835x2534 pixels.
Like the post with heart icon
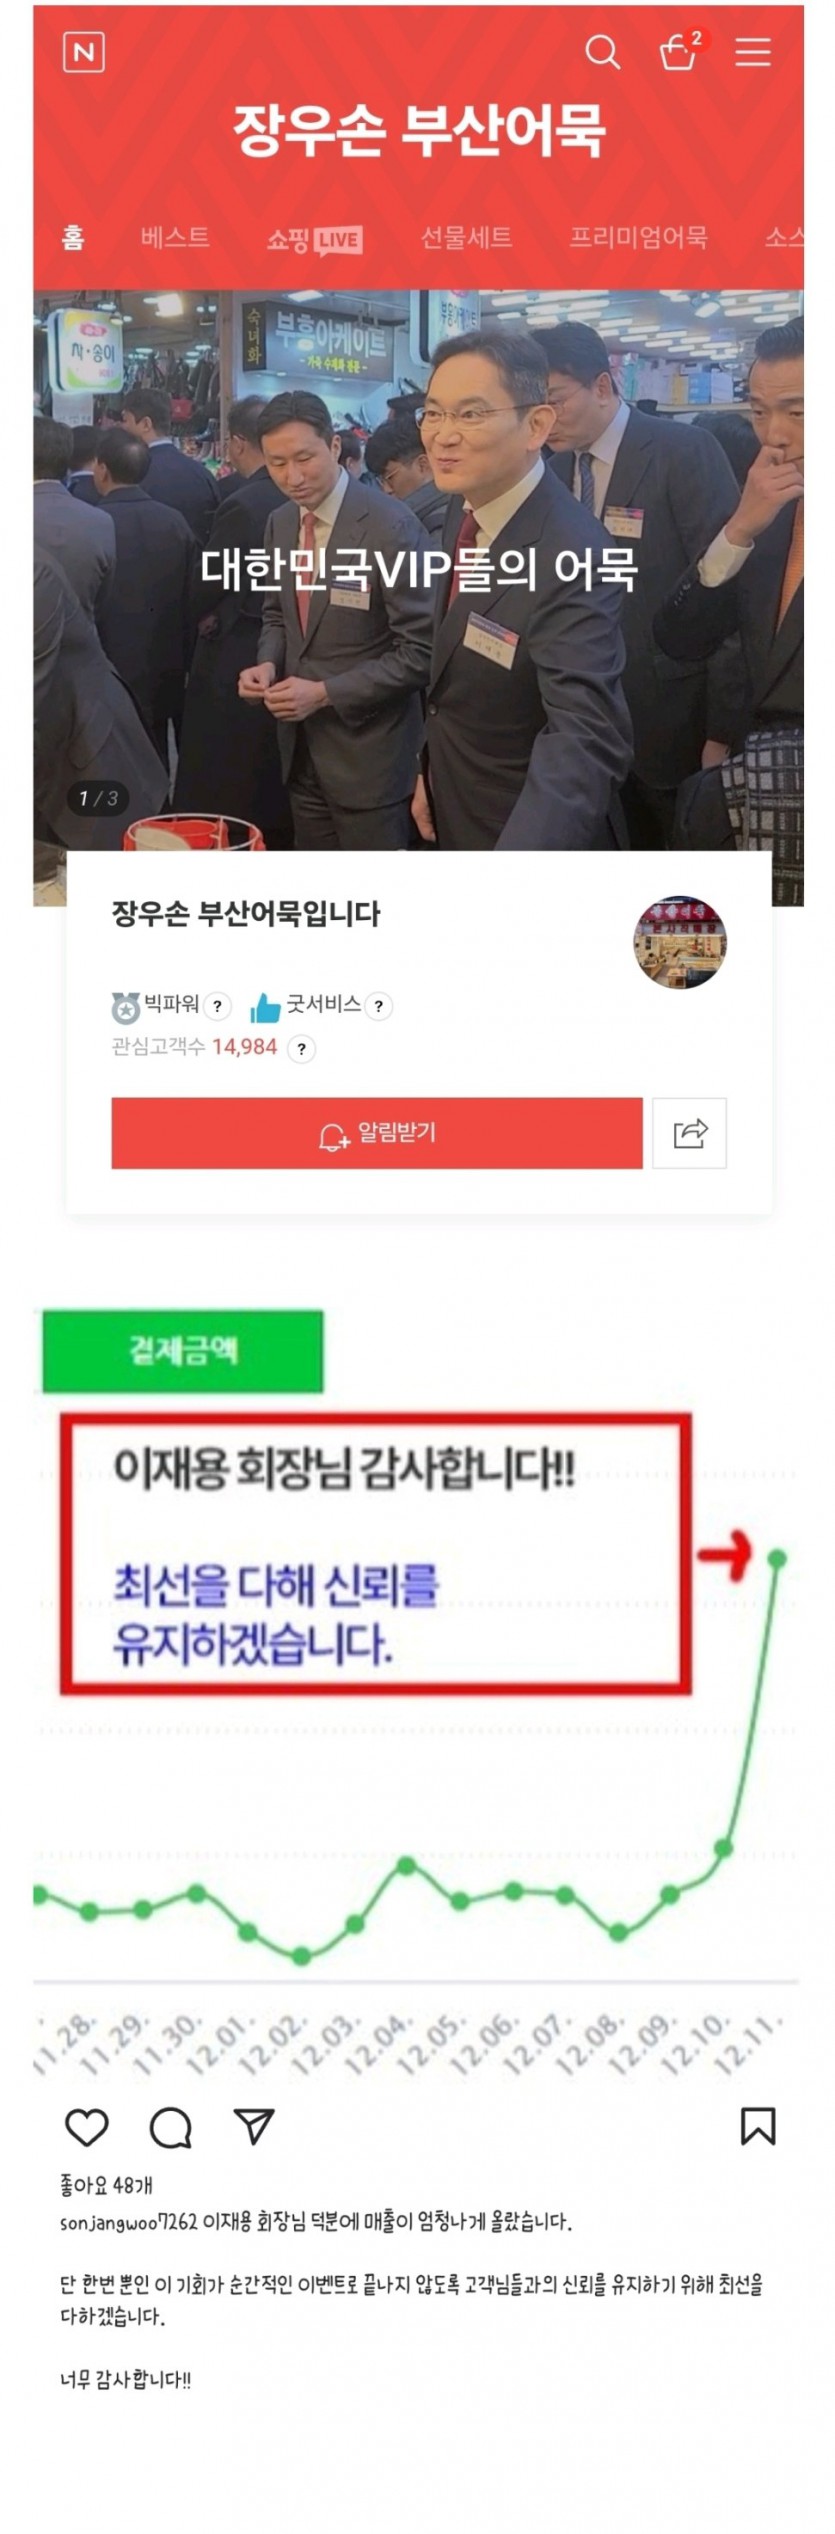tap(86, 2127)
